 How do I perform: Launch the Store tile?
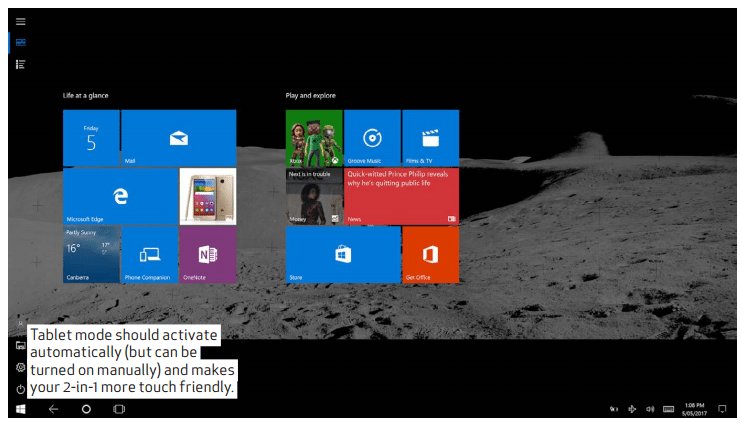[x=343, y=255]
